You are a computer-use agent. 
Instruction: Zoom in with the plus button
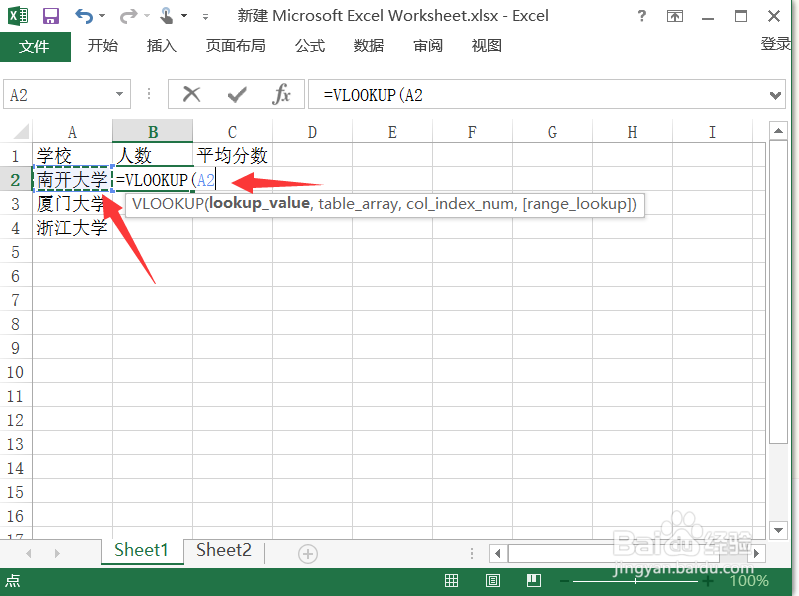tap(708, 581)
